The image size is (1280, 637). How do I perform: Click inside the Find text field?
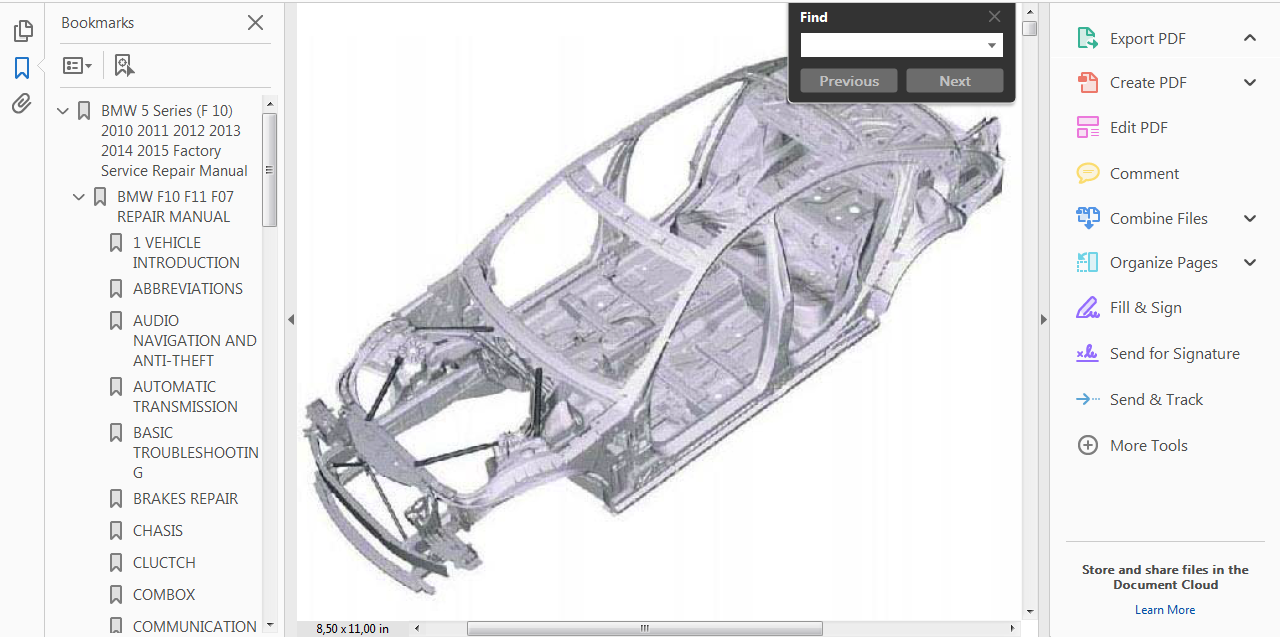tap(893, 45)
